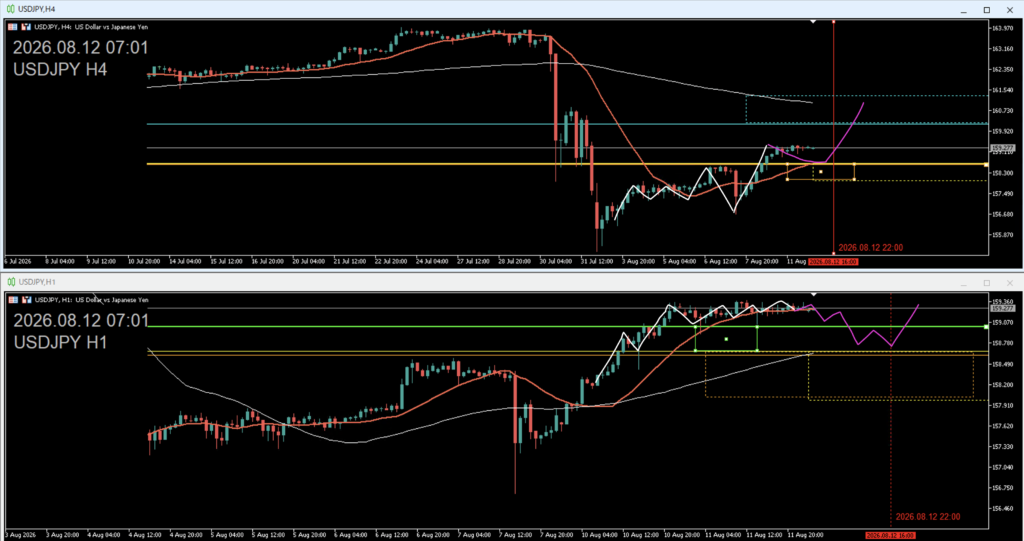The height and width of the screenshot is (541, 1024).
Task: Select green rectangle center point on H1 chart
Action: (726, 339)
